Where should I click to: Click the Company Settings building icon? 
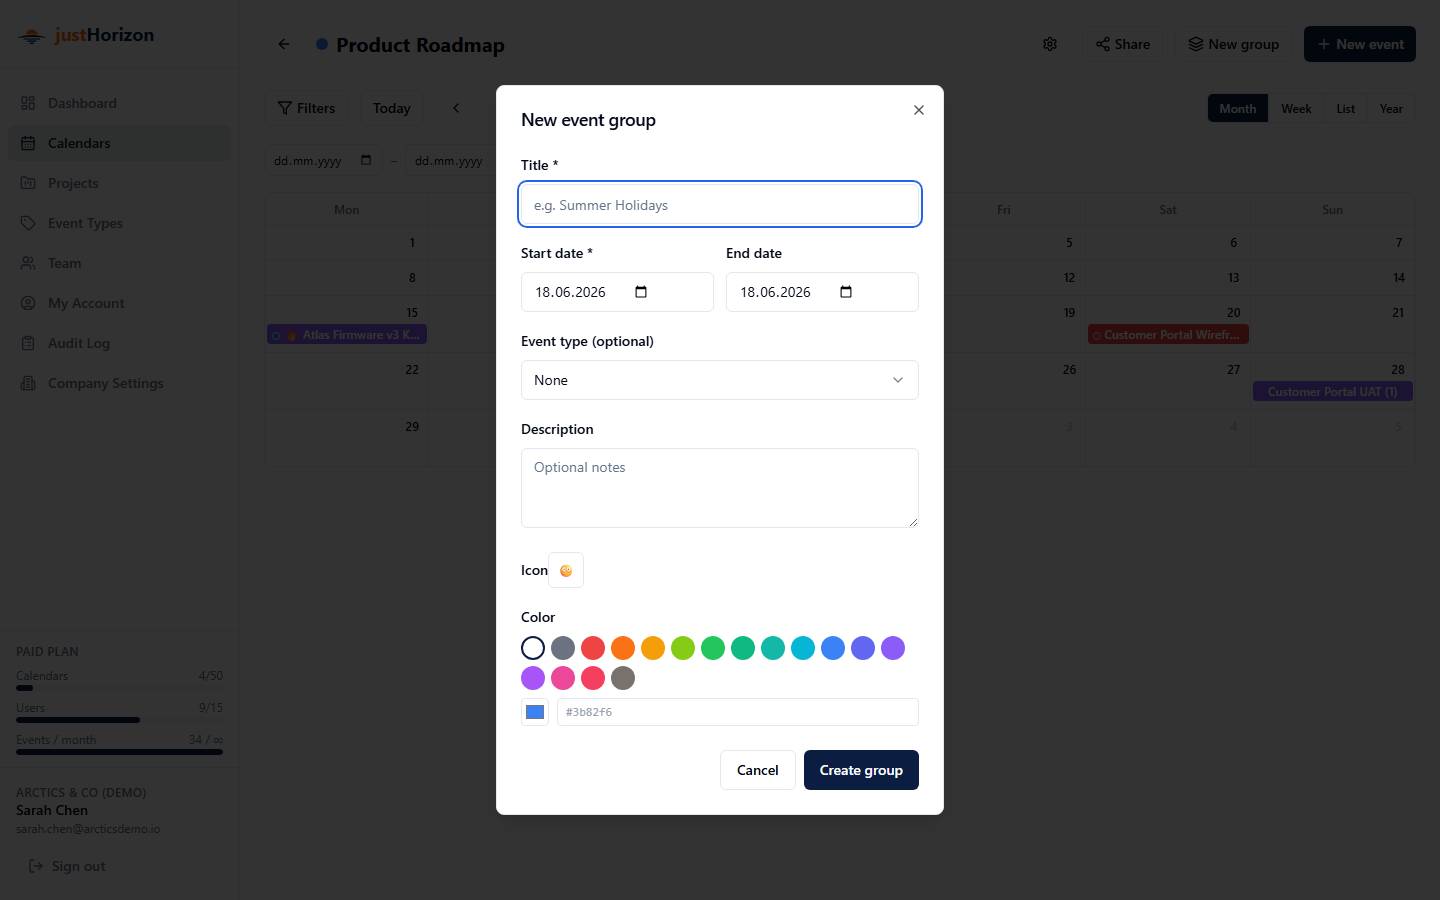(x=28, y=383)
